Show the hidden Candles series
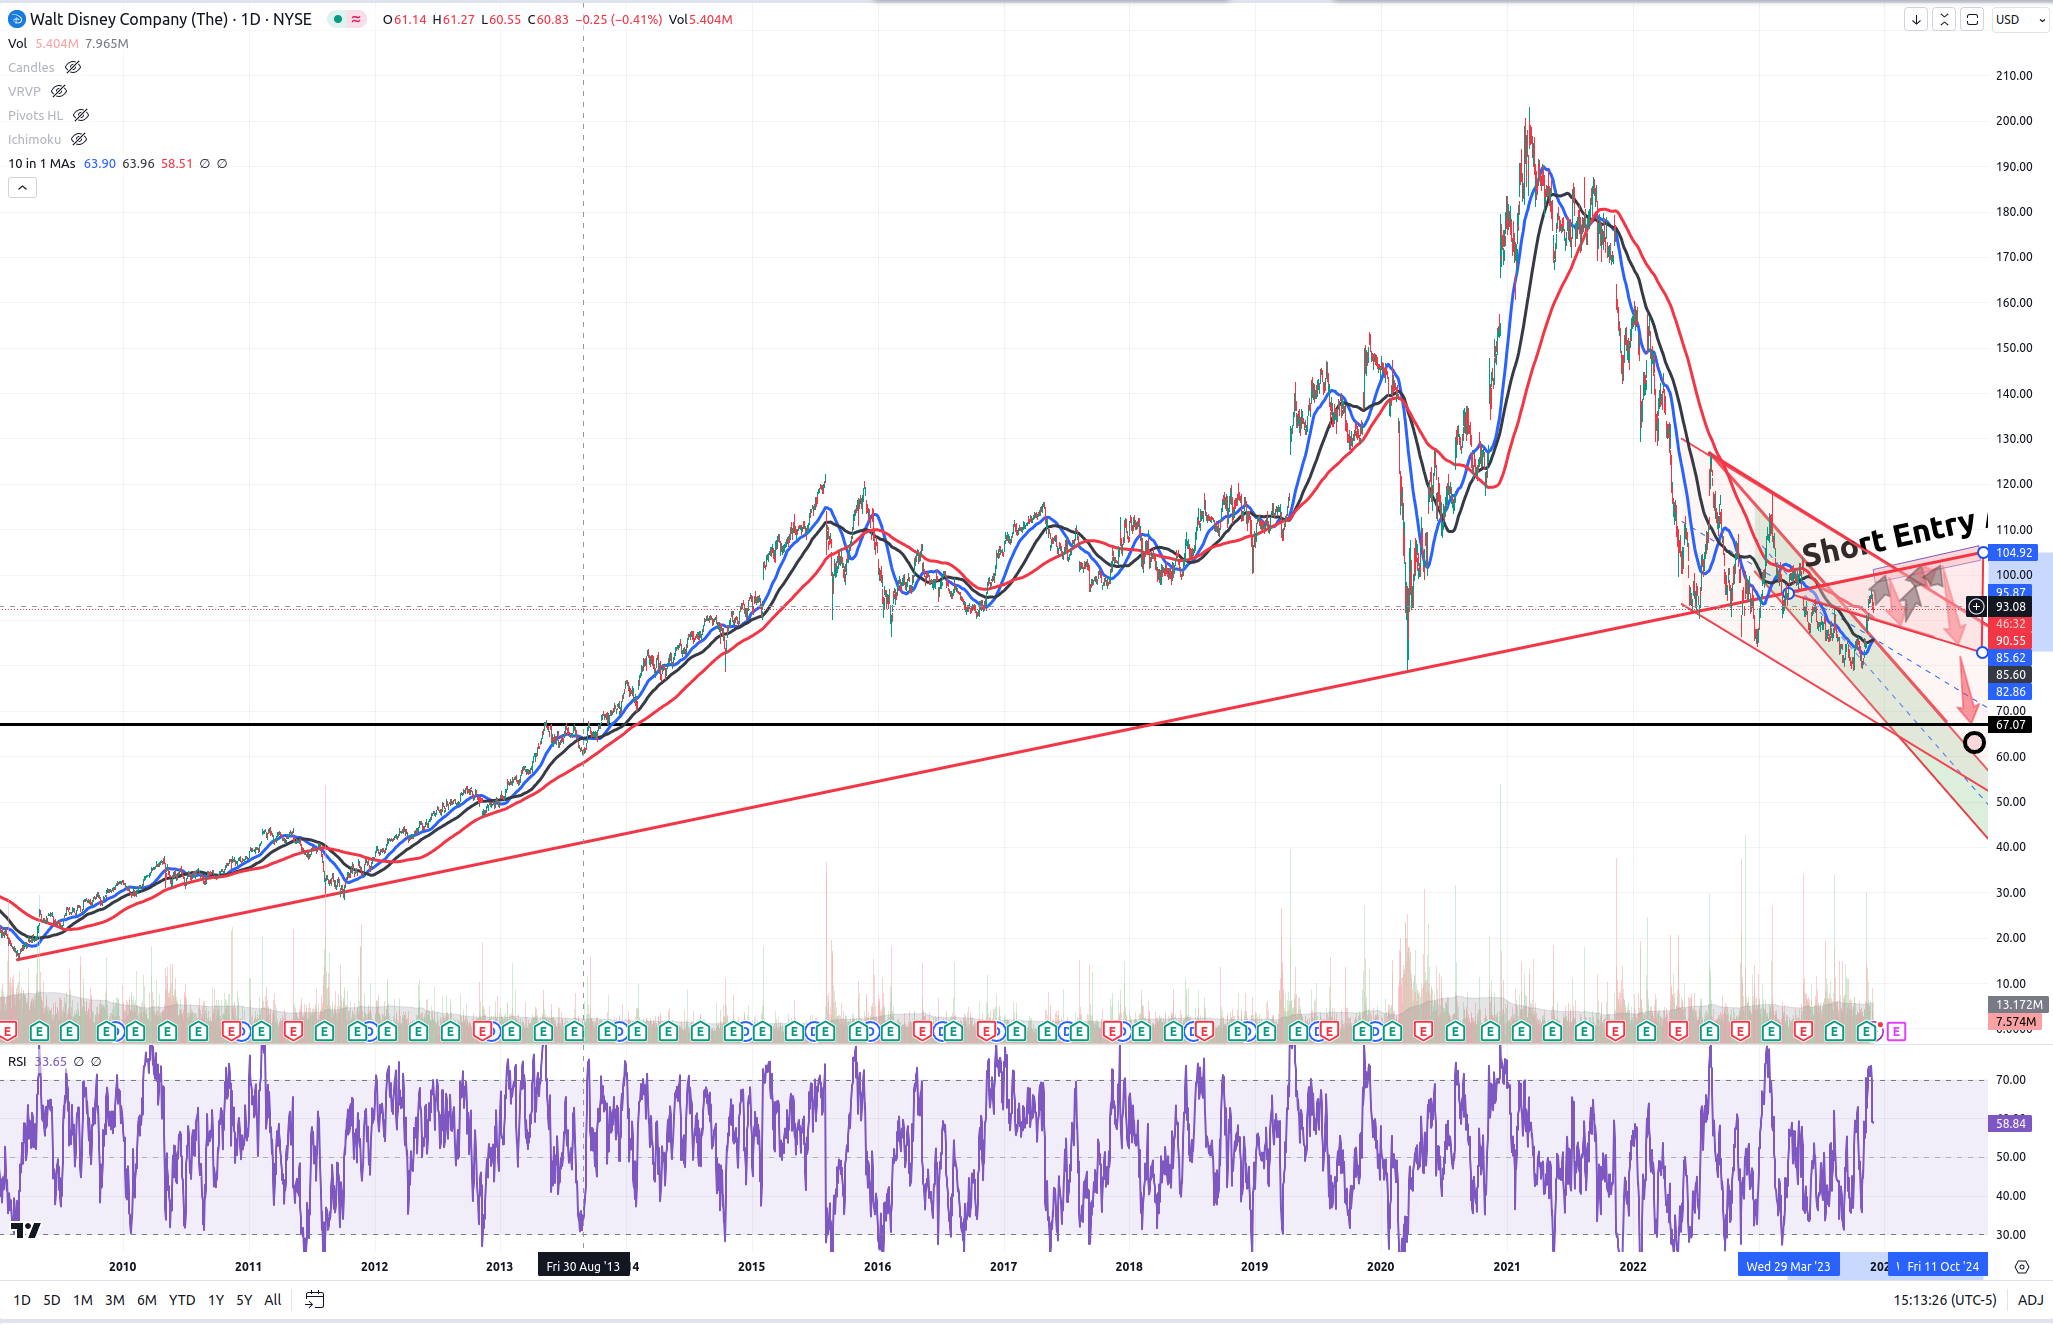The image size is (2053, 1325). tap(73, 67)
